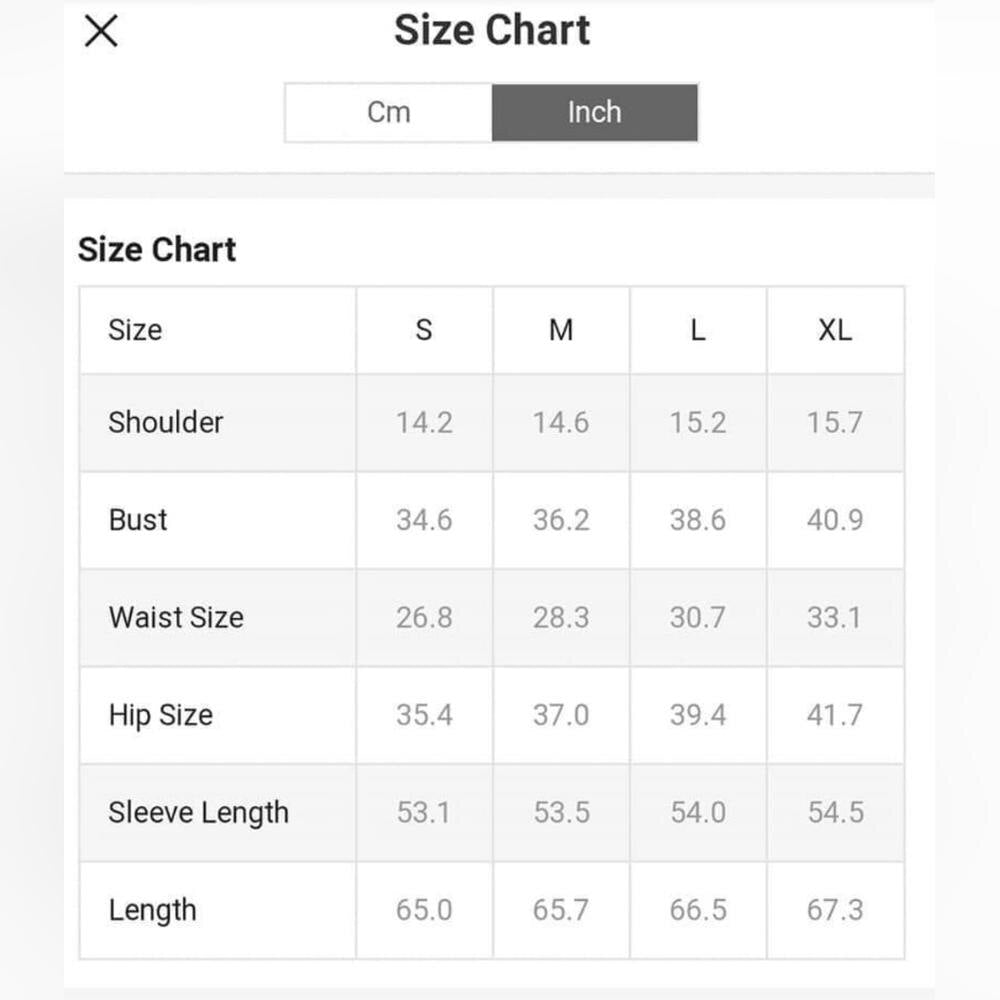Viewport: 1000px width, 1000px height.
Task: Click the 39.4 hip value for L
Action: pos(698,715)
